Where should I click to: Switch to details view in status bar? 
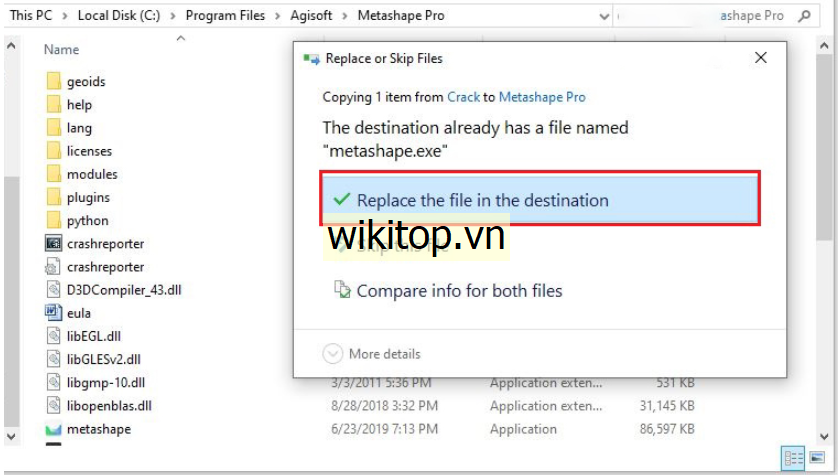pyautogui.click(x=795, y=458)
